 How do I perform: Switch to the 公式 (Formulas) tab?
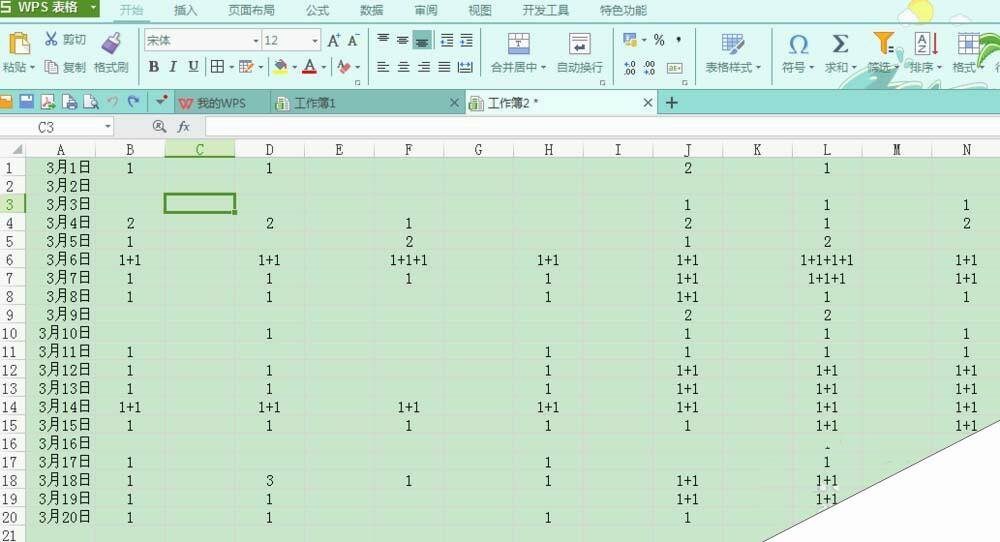pos(317,10)
